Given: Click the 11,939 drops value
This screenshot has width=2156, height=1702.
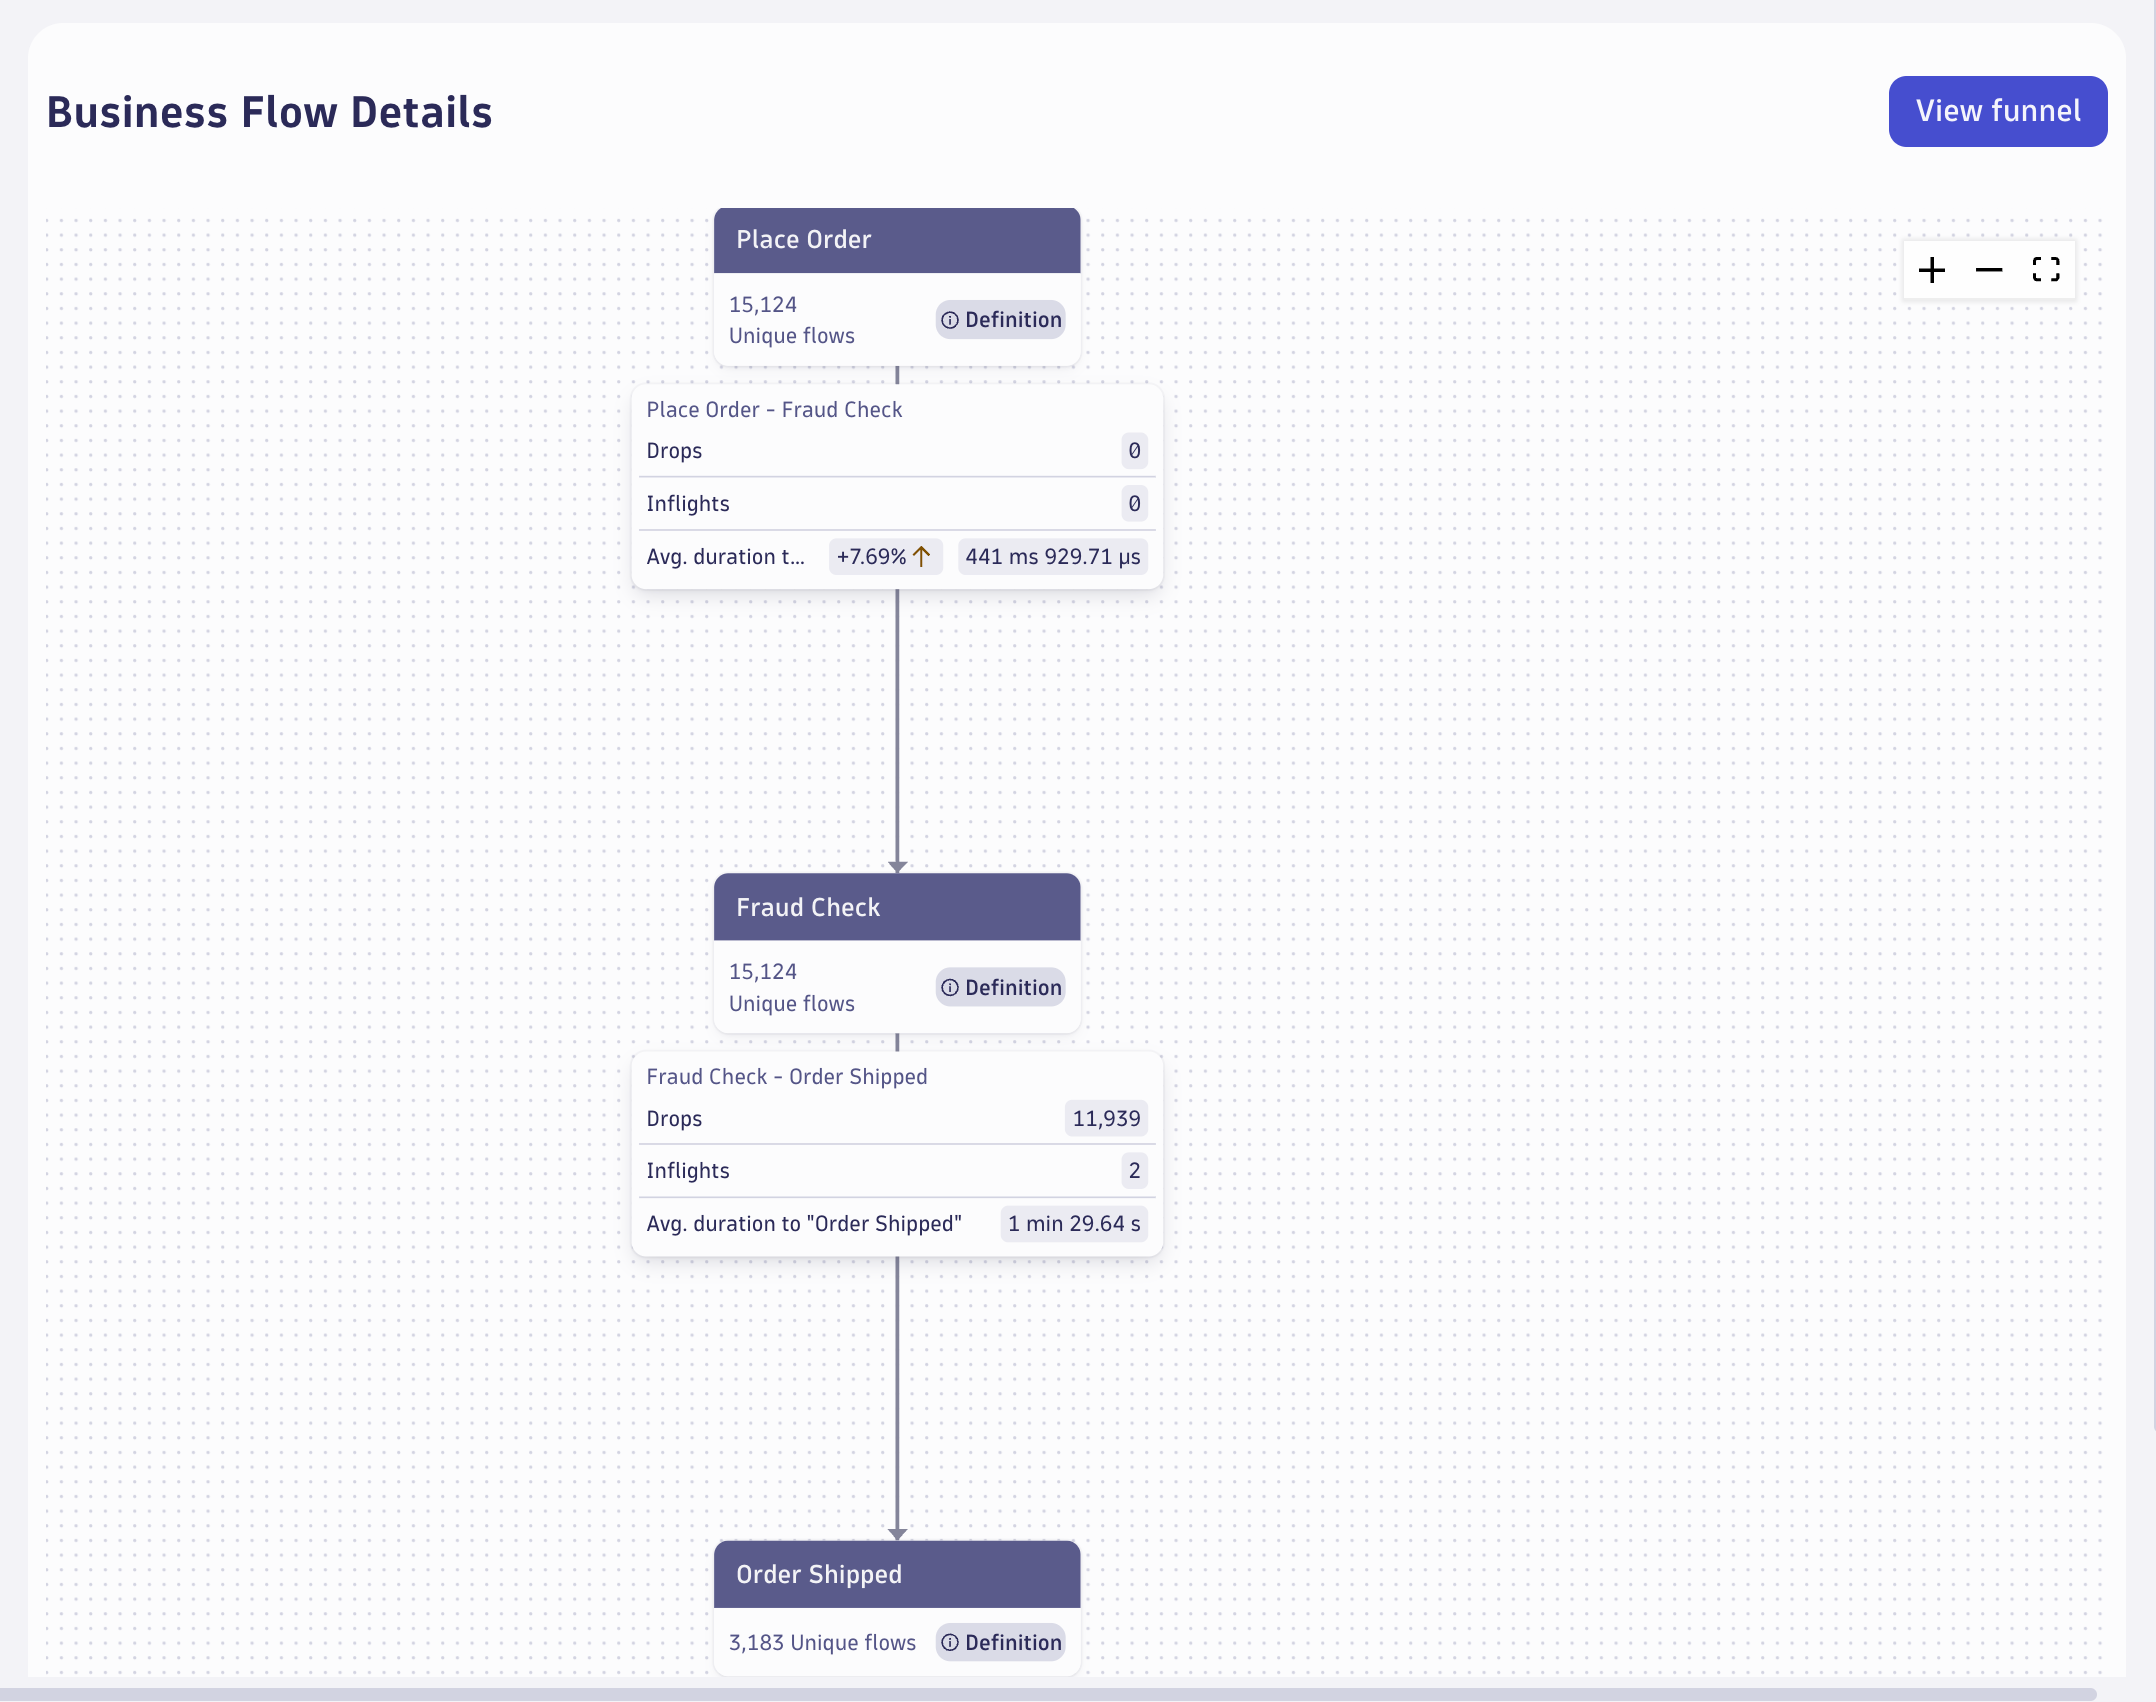Looking at the screenshot, I should [x=1106, y=1119].
